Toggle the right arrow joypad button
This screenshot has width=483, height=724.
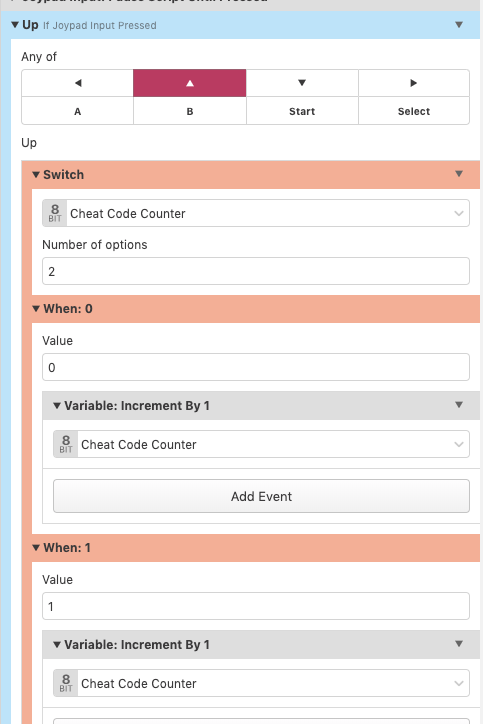click(414, 83)
